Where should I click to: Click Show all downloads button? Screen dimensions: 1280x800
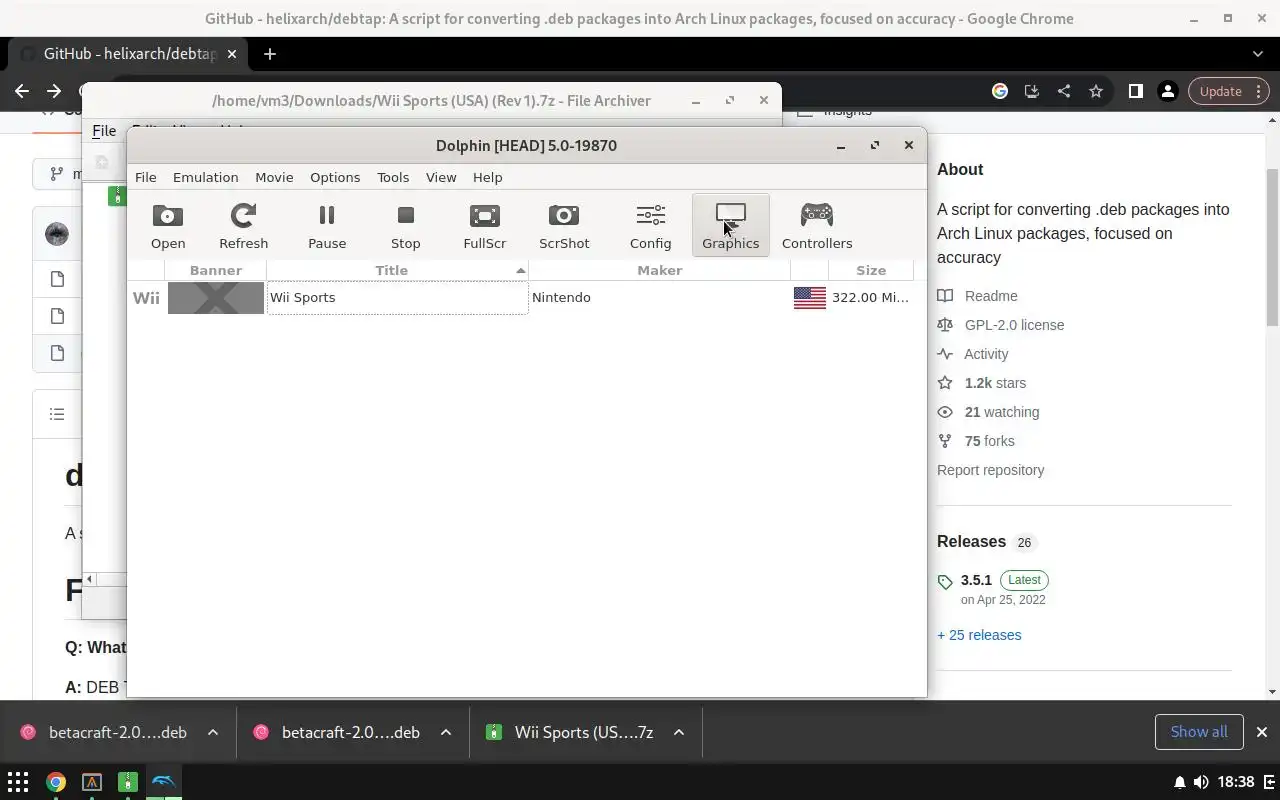tap(1199, 732)
